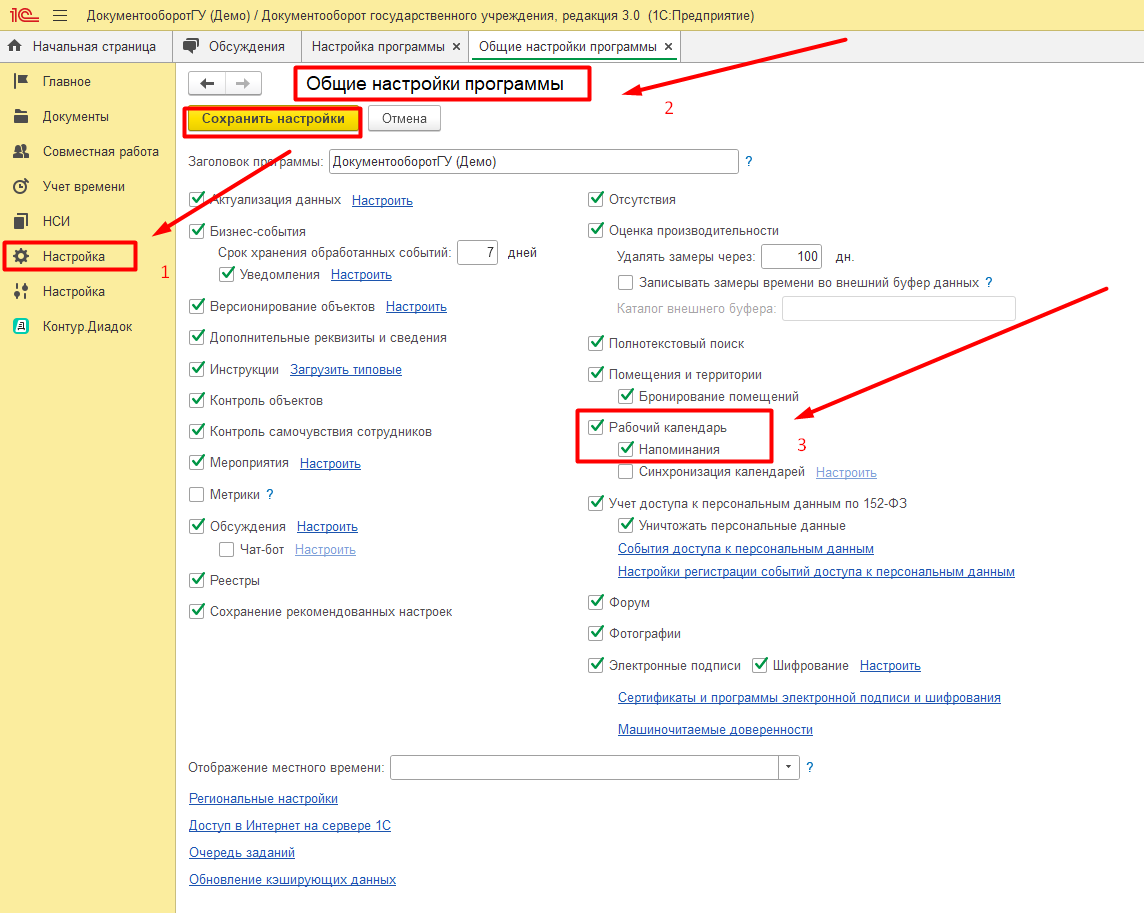Close the Настройка программы tab
Screen dimensions: 1144x913
pyautogui.click(x=456, y=46)
